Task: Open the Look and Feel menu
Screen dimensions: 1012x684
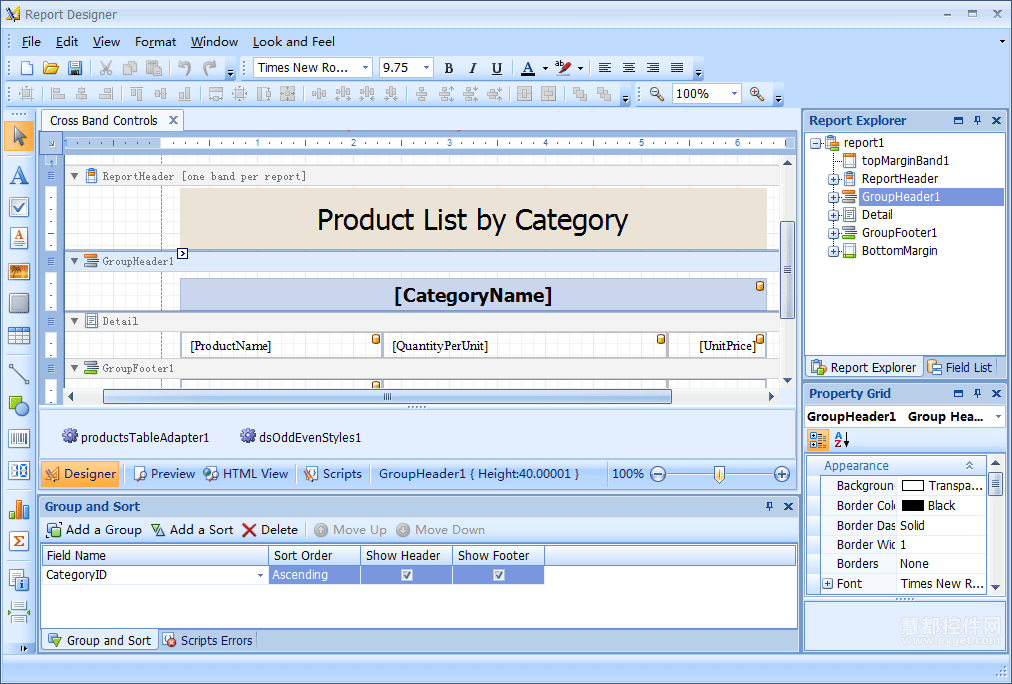Action: [x=294, y=42]
